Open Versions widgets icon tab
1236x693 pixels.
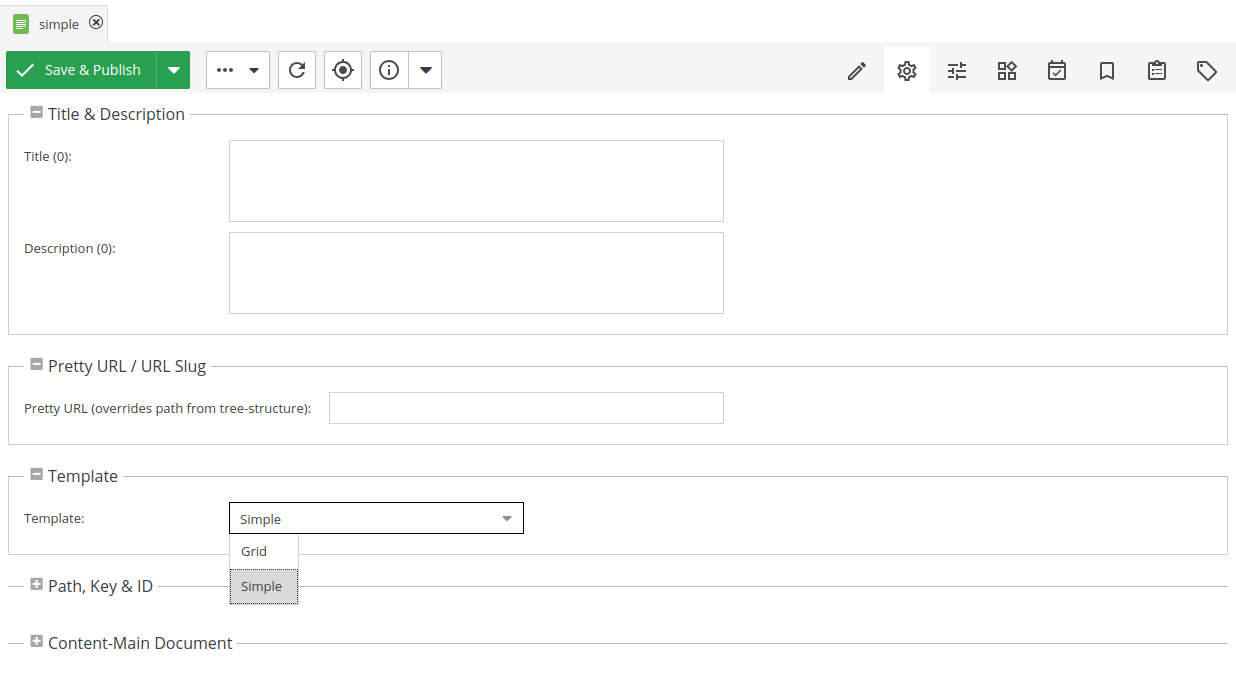tap(1007, 71)
